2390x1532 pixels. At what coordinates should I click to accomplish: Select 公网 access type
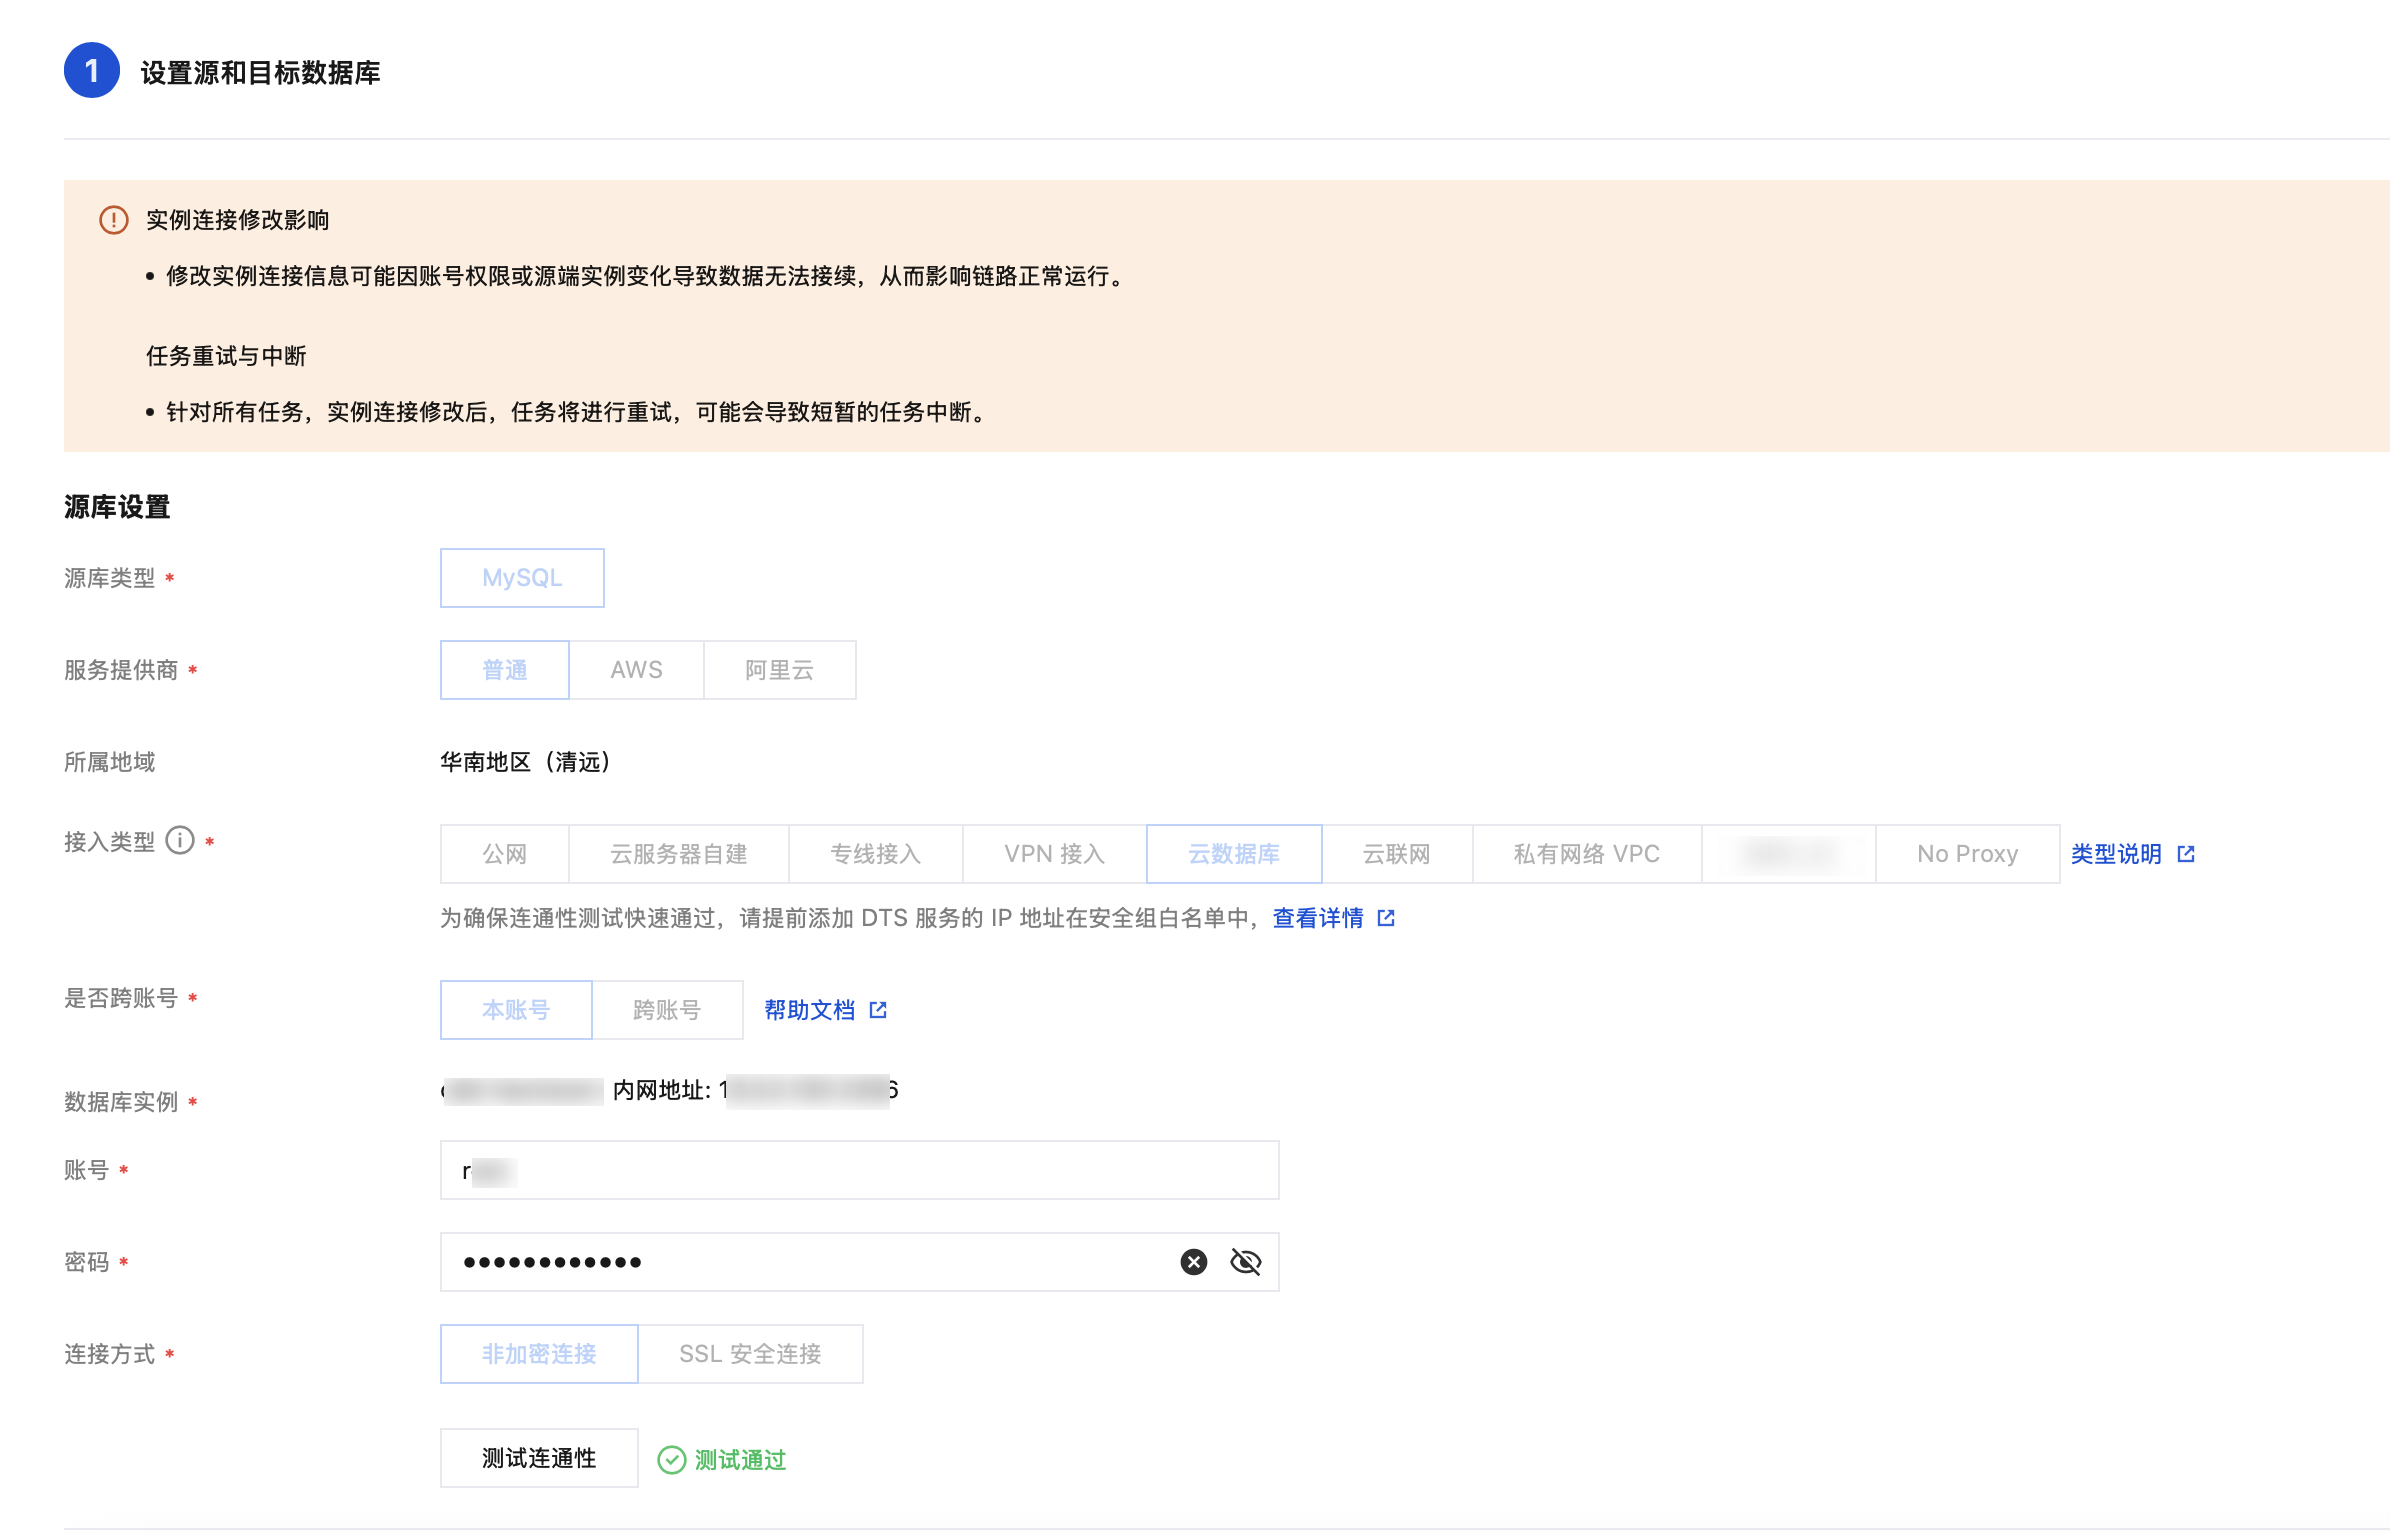tap(505, 854)
